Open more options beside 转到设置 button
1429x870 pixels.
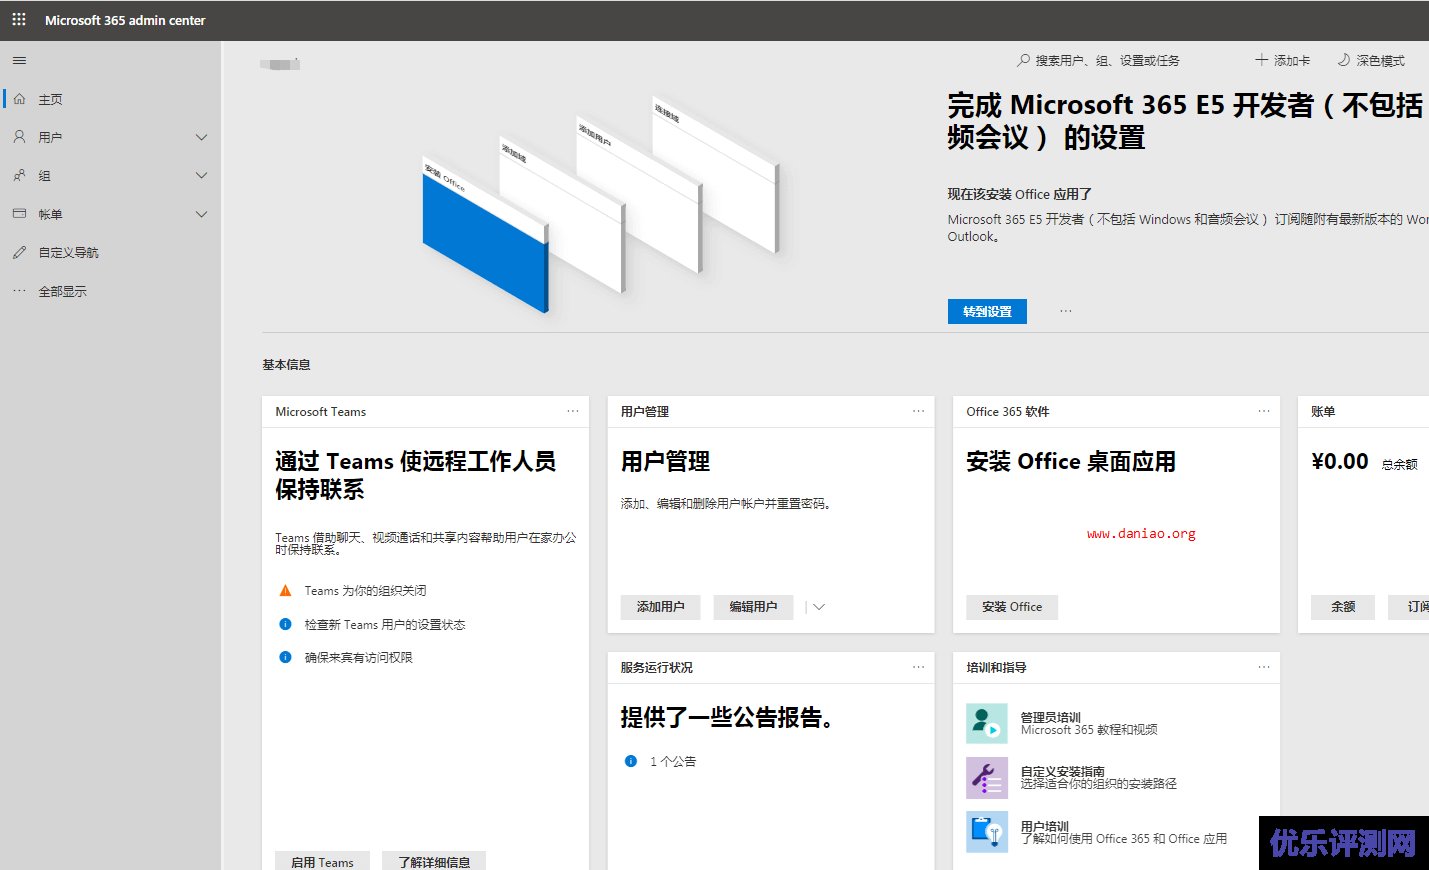(1066, 311)
